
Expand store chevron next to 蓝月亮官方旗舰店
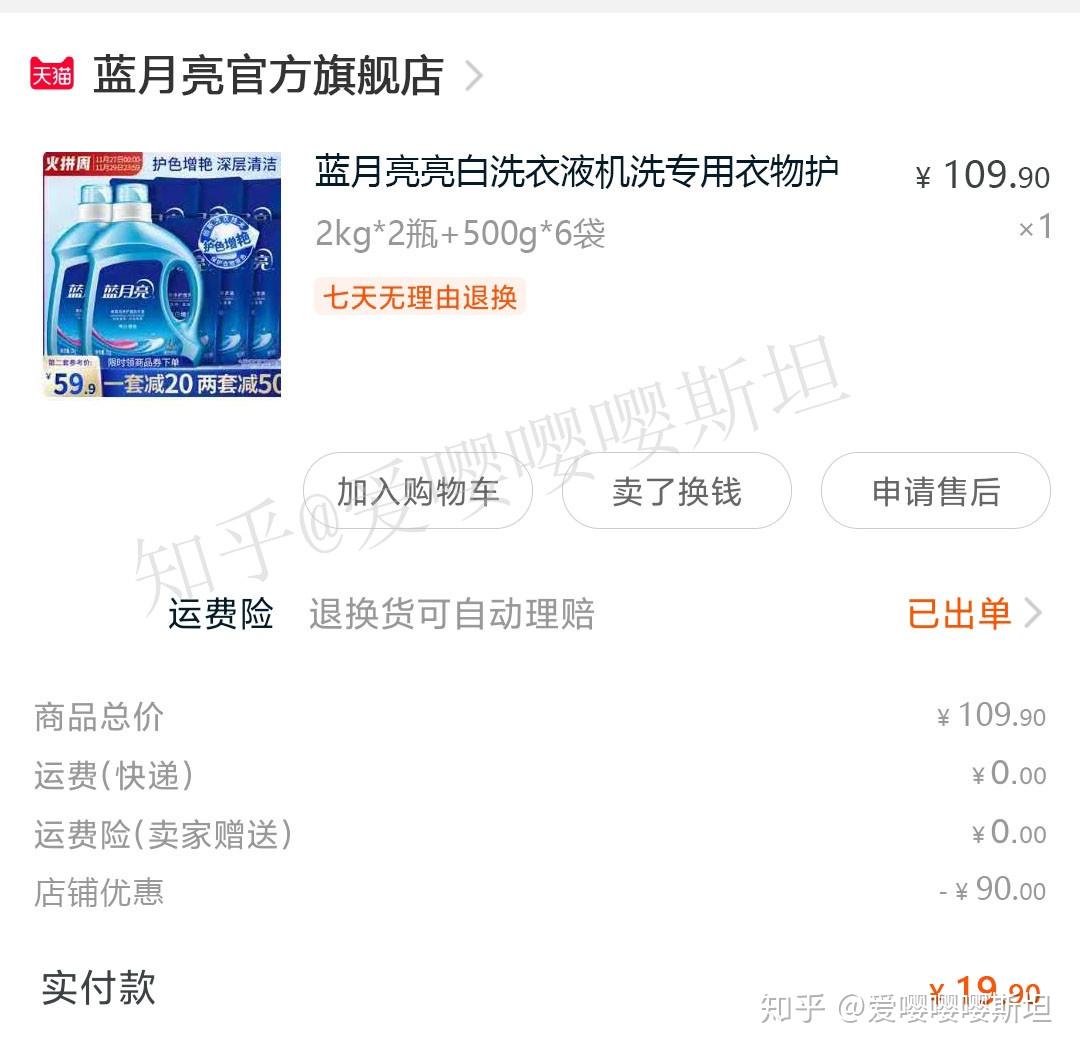tap(474, 75)
